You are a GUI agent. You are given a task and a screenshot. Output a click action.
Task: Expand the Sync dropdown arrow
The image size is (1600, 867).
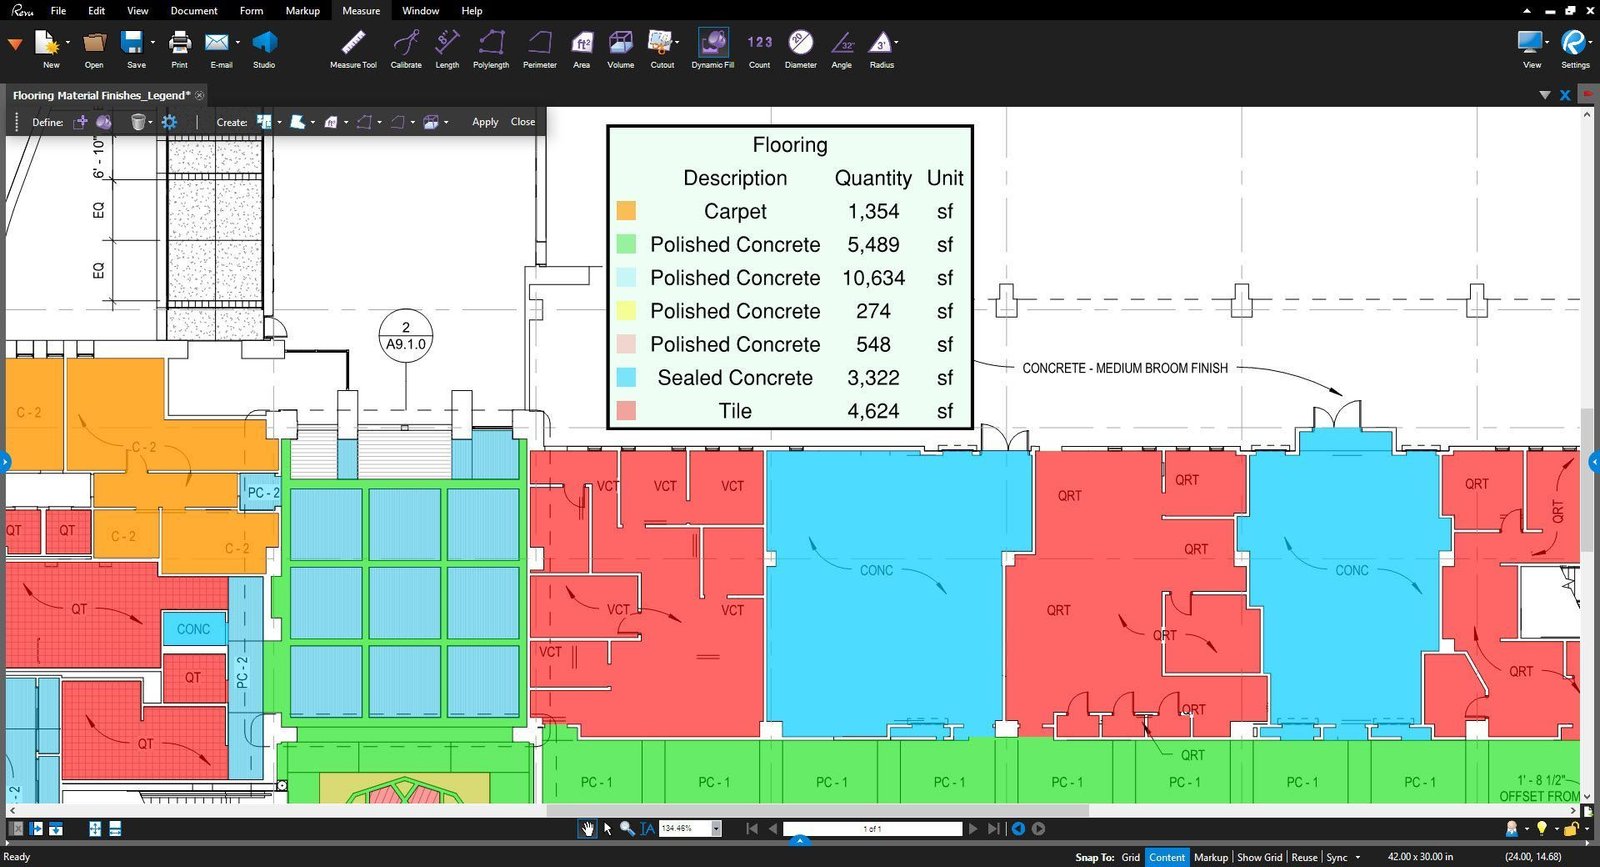point(1357,857)
